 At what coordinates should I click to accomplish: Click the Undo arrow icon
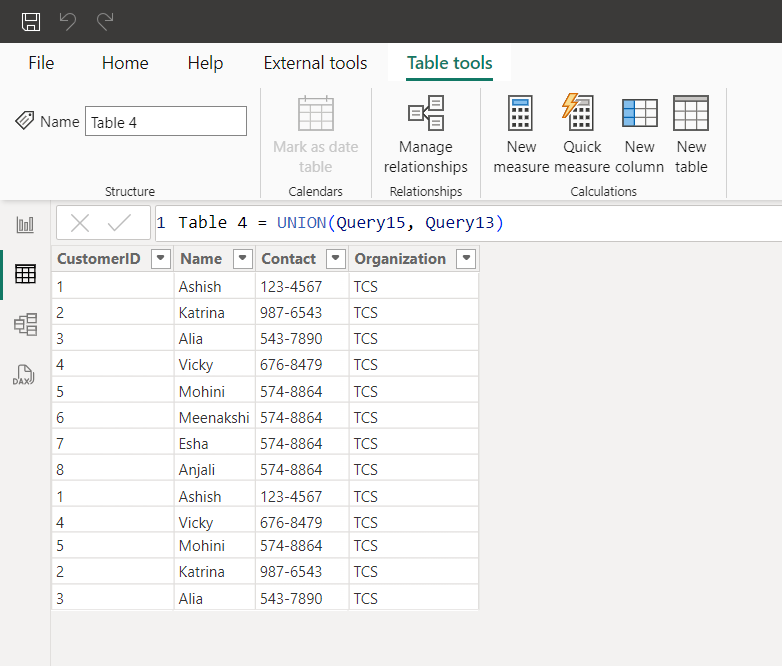(68, 21)
